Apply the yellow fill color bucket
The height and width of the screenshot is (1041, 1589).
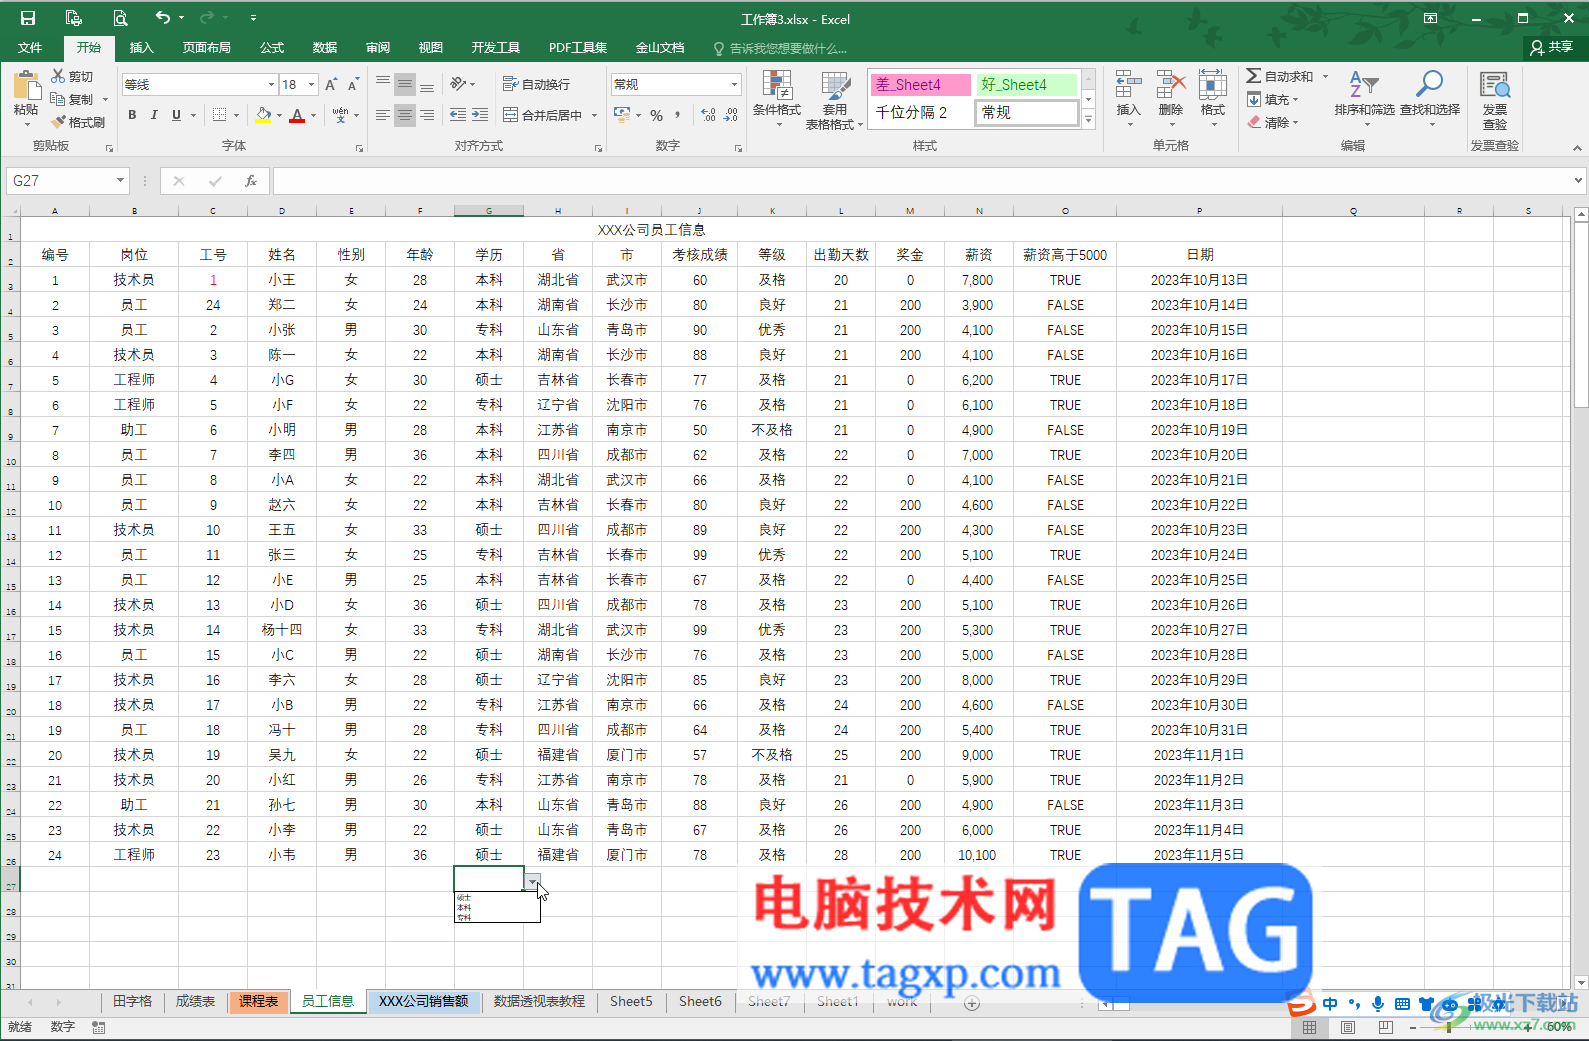point(263,115)
